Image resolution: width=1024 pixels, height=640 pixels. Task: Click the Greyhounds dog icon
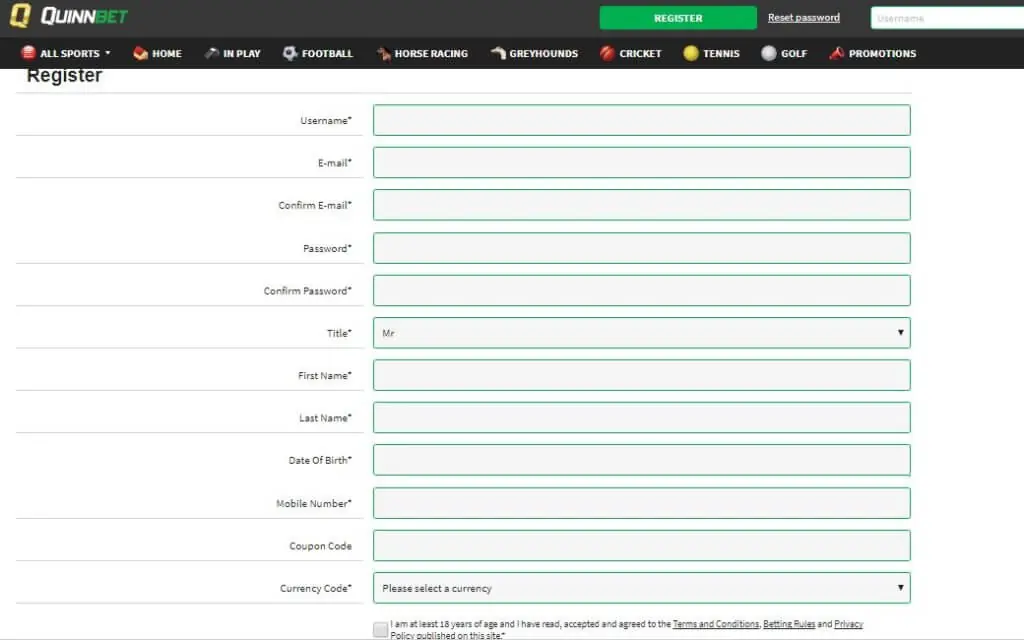pos(498,53)
